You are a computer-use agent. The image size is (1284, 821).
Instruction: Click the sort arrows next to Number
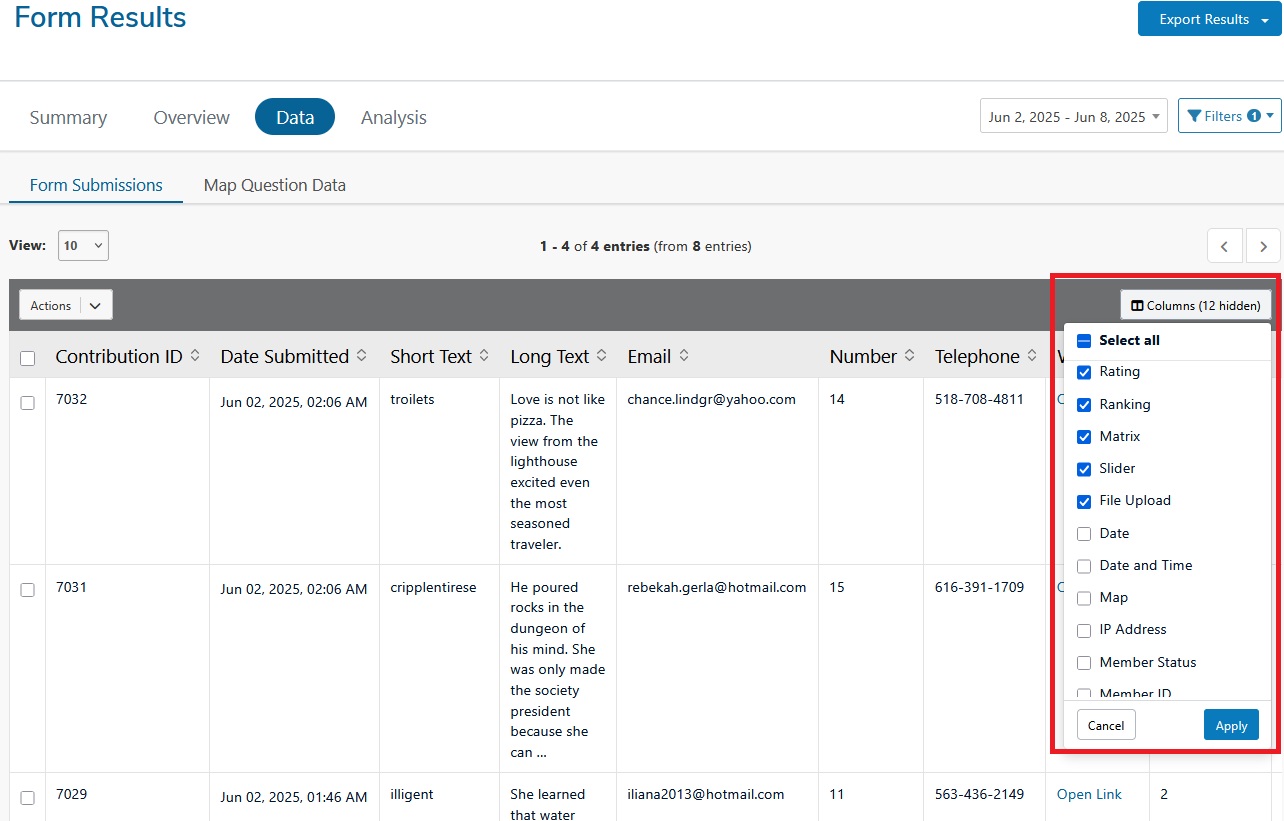click(x=910, y=356)
